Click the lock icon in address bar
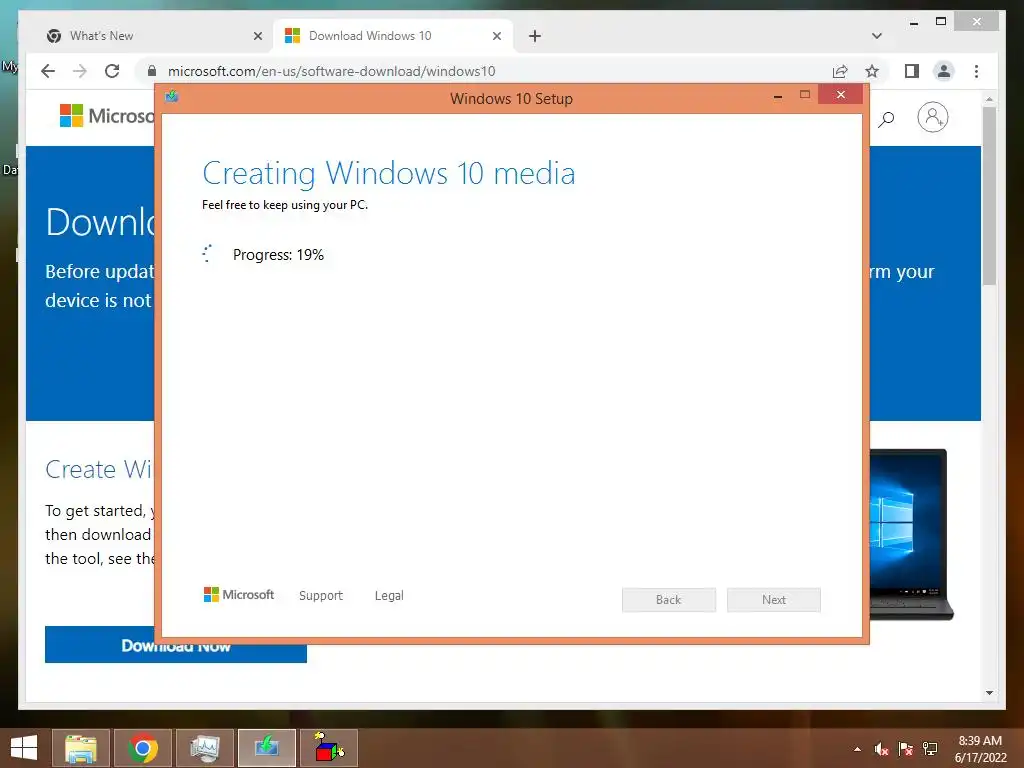Screen dimensions: 1024x768 point(152,71)
